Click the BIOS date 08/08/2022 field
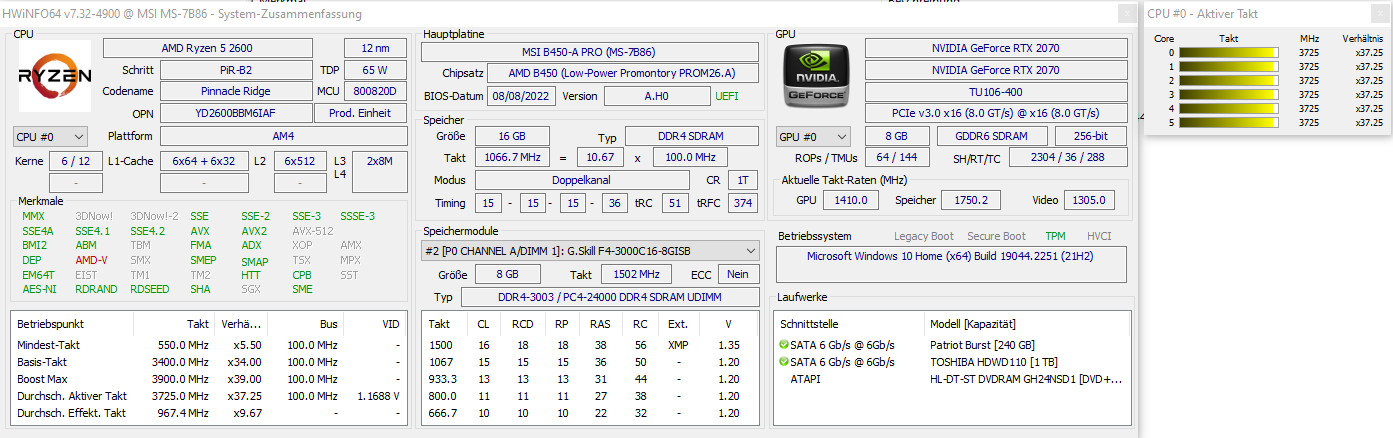1393x438 pixels. pyautogui.click(x=521, y=96)
